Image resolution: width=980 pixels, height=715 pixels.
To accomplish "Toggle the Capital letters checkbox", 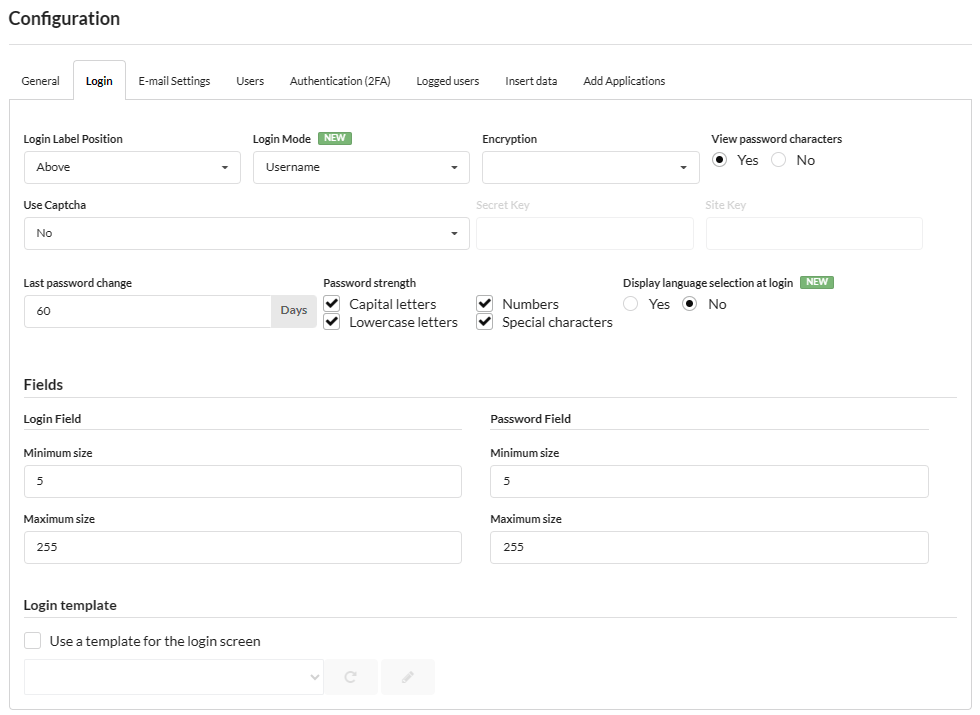I will click(x=332, y=304).
